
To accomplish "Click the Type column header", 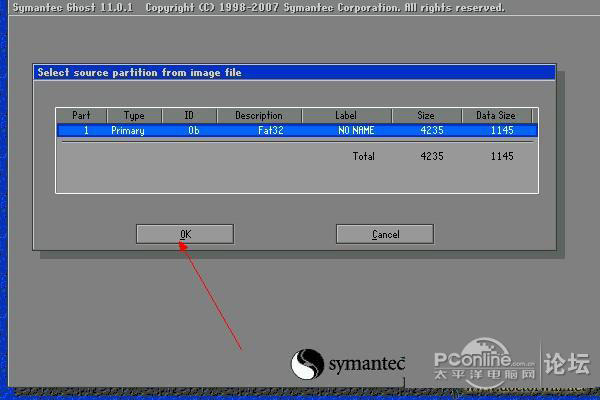I will [133, 116].
